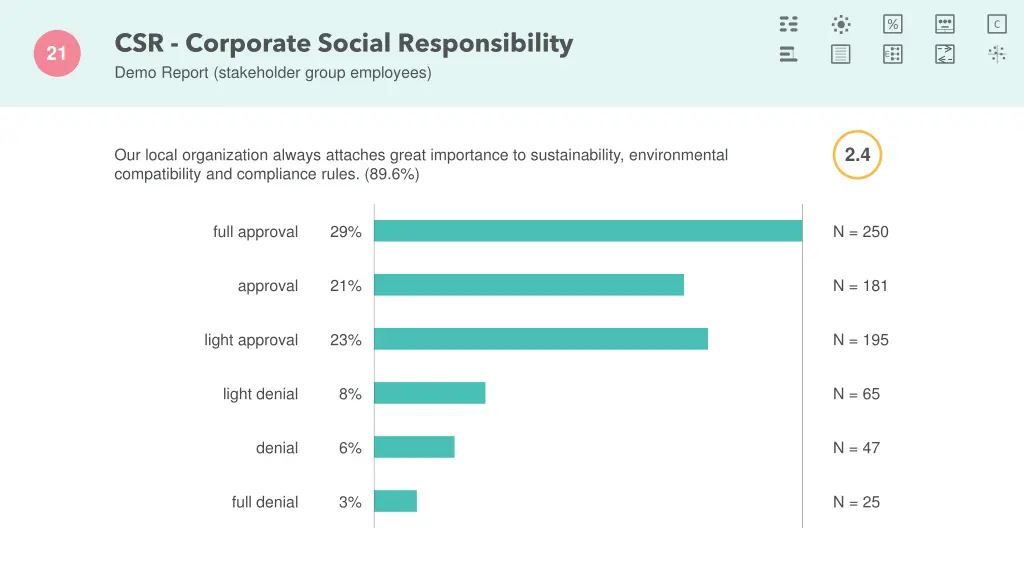The height and width of the screenshot is (576, 1024).
Task: Click the Demo Report subtitle text
Action: (273, 73)
